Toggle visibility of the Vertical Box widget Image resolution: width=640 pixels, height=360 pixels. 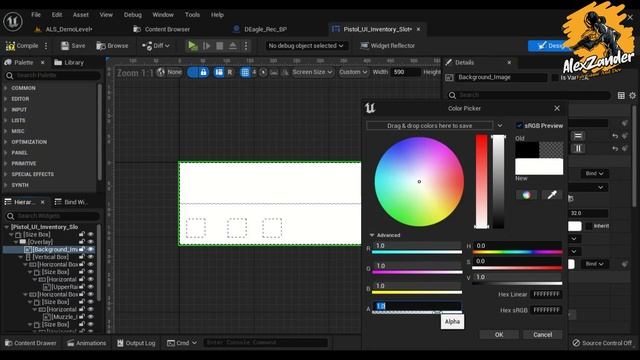[91, 257]
